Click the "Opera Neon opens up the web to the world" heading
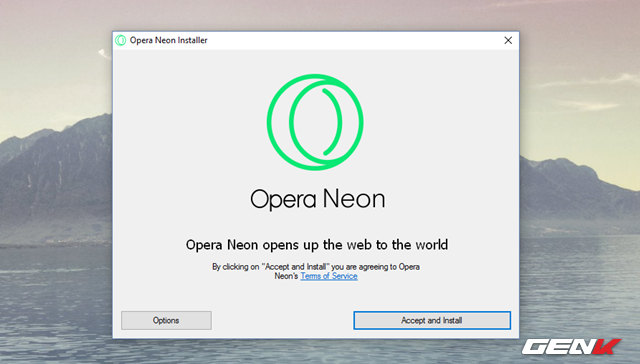Screen dimensions: 640x364 [317, 245]
